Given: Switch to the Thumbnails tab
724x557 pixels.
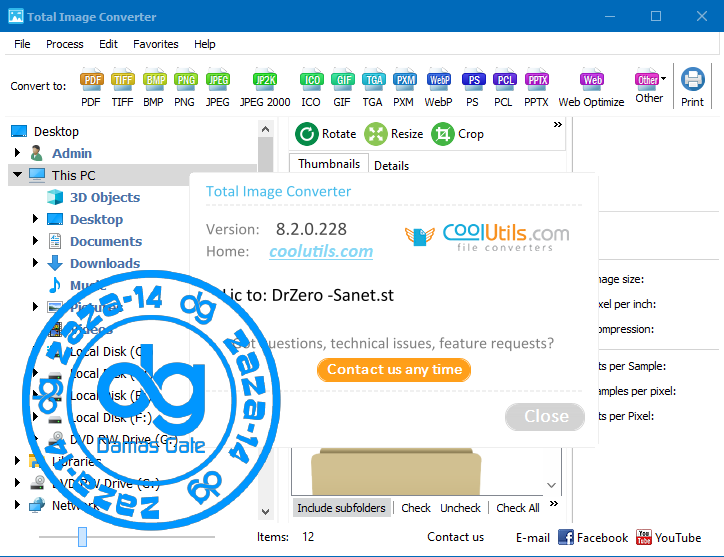Looking at the screenshot, I should pyautogui.click(x=329, y=164).
